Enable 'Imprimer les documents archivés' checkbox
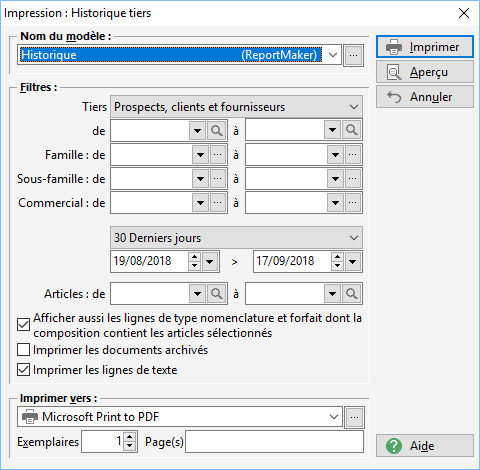480x470 pixels. point(23,350)
